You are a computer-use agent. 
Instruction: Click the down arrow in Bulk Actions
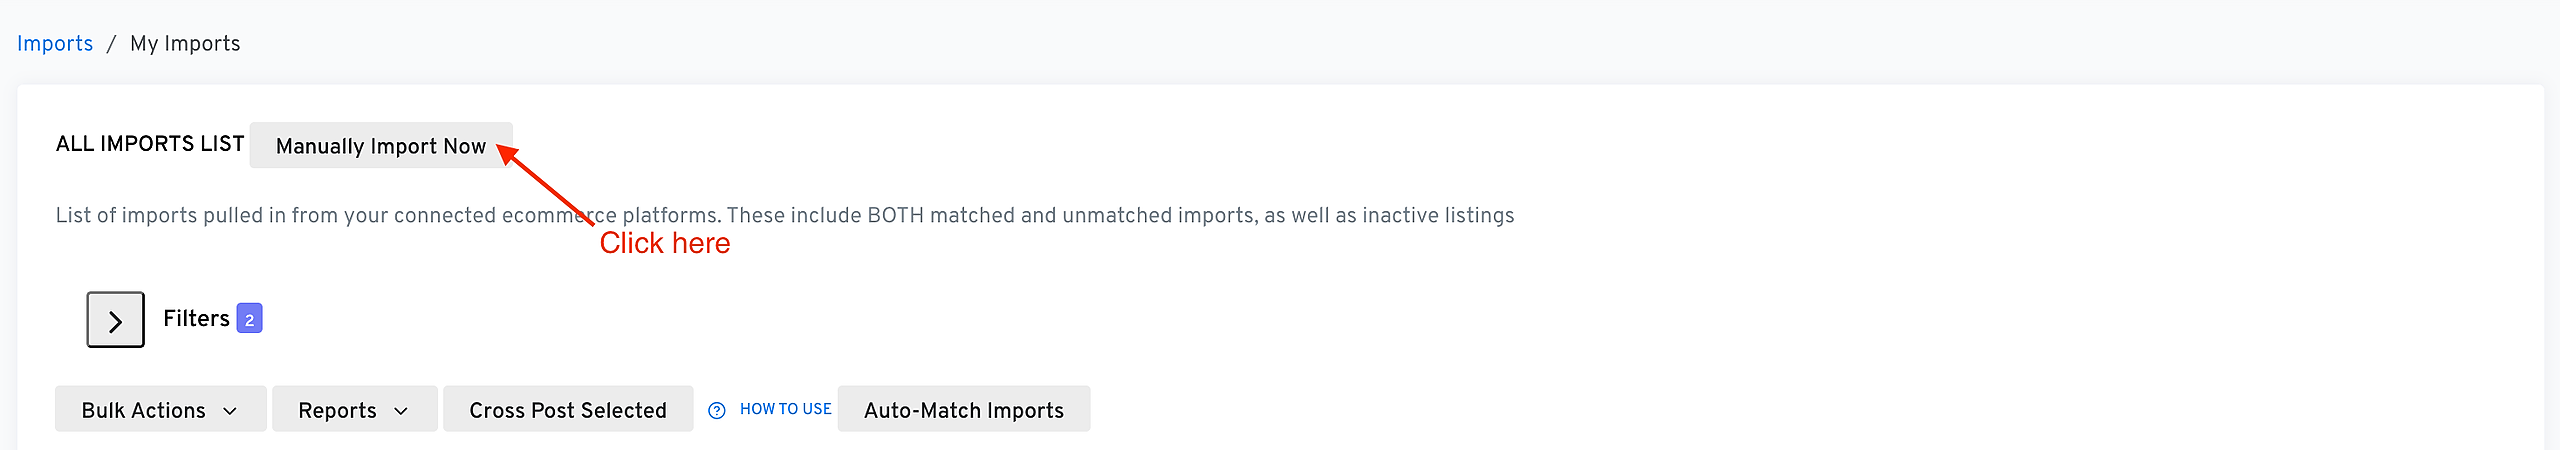230,411
